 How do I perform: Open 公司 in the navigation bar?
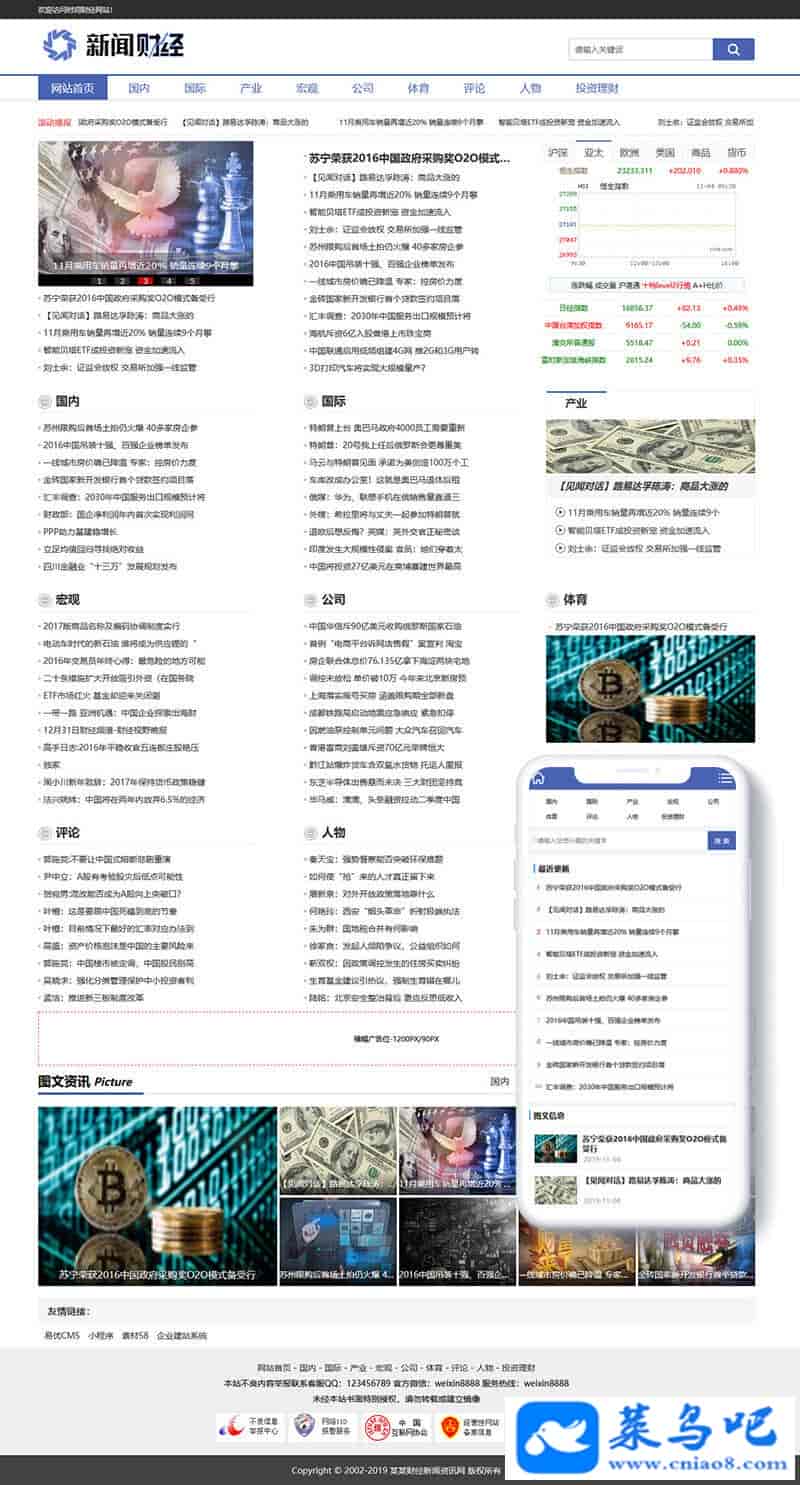point(362,88)
